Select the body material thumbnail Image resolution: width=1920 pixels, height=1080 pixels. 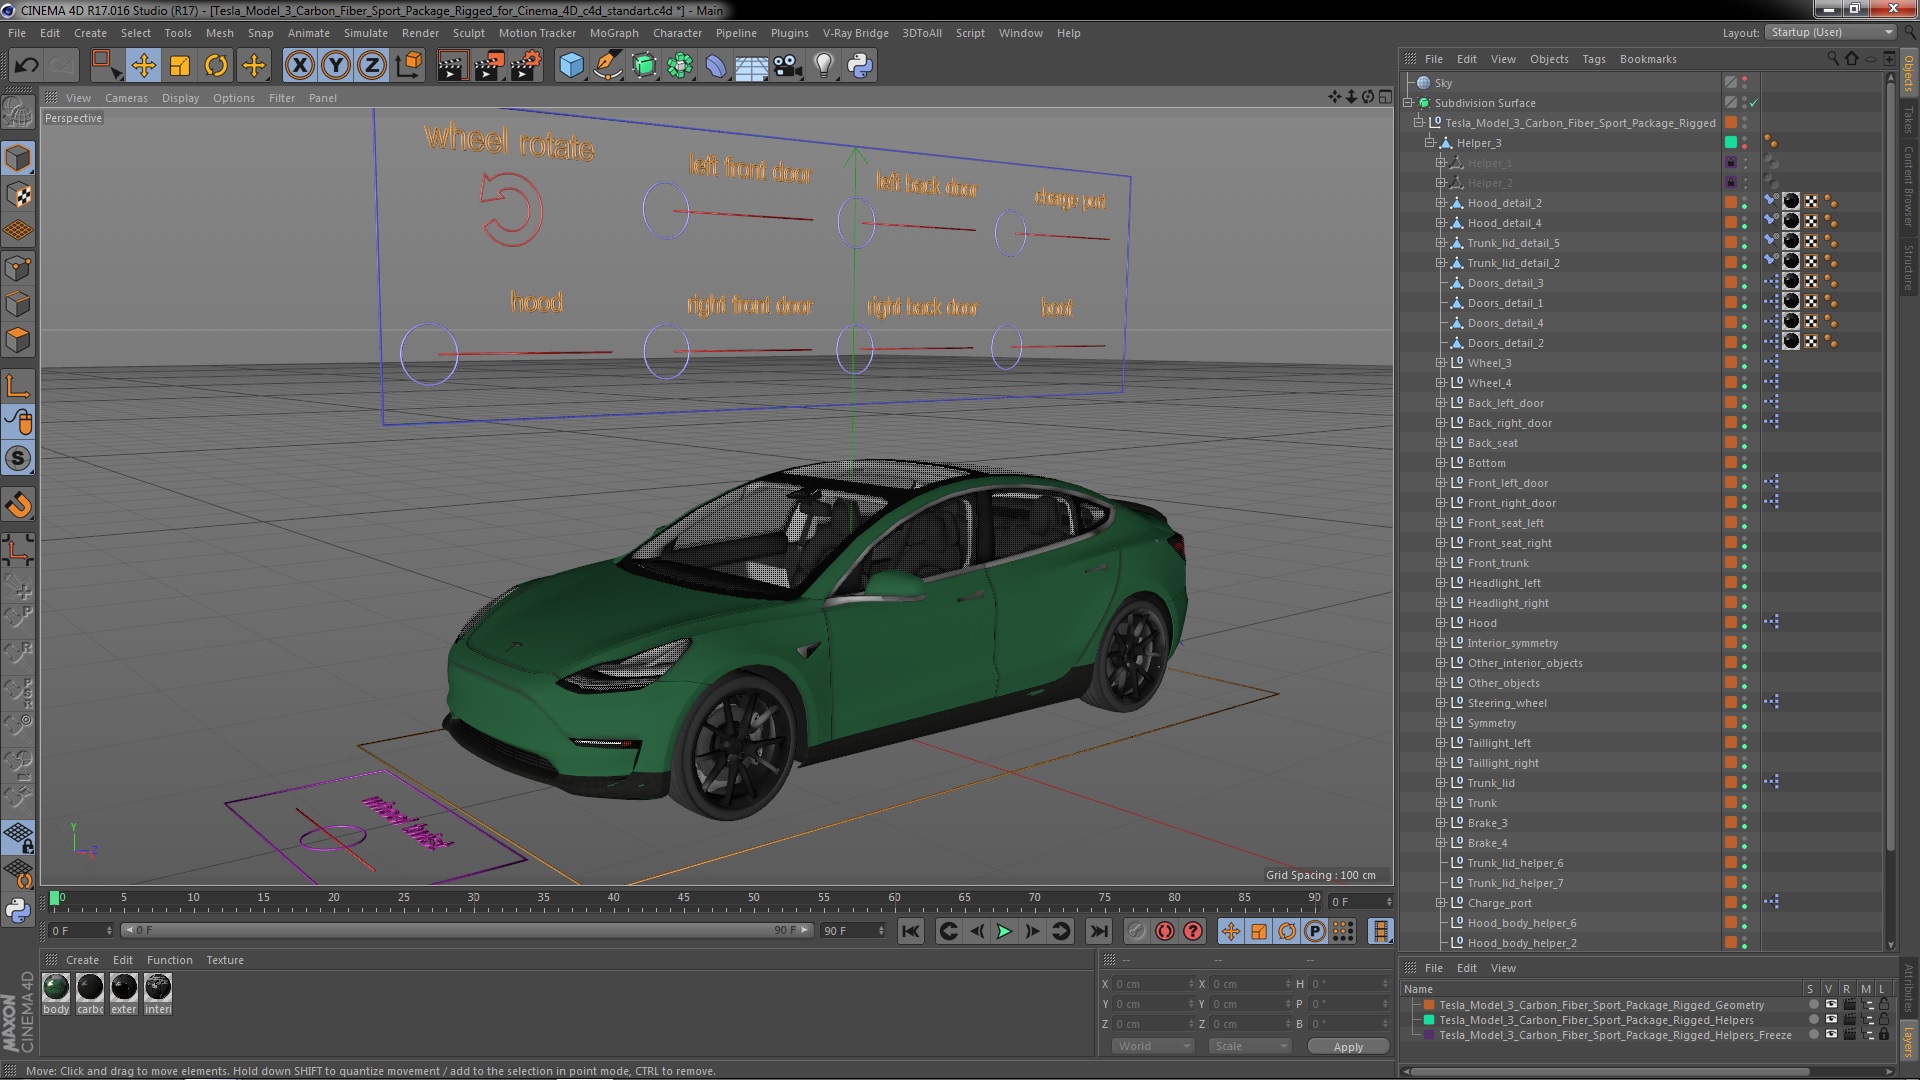[x=56, y=987]
